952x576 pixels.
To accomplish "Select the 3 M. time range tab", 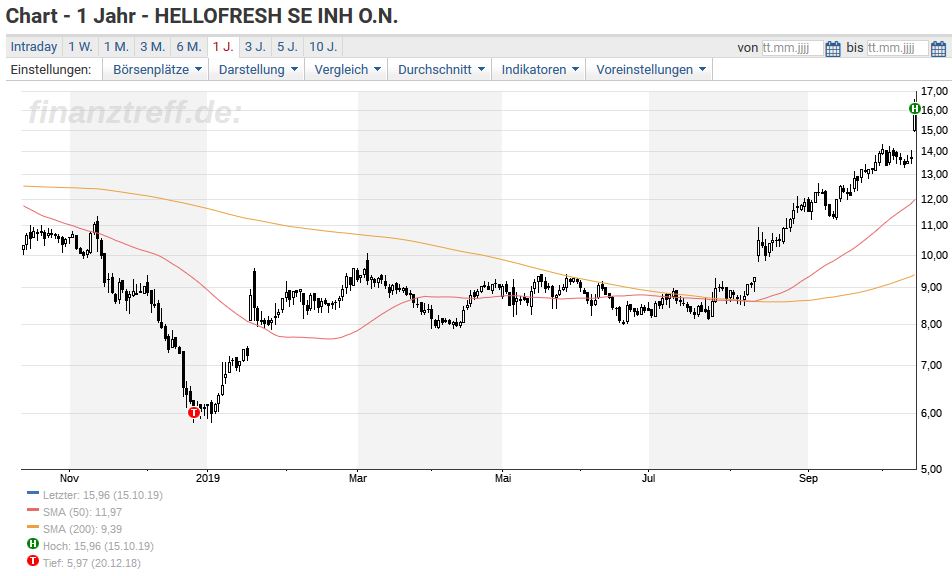I will [152, 47].
